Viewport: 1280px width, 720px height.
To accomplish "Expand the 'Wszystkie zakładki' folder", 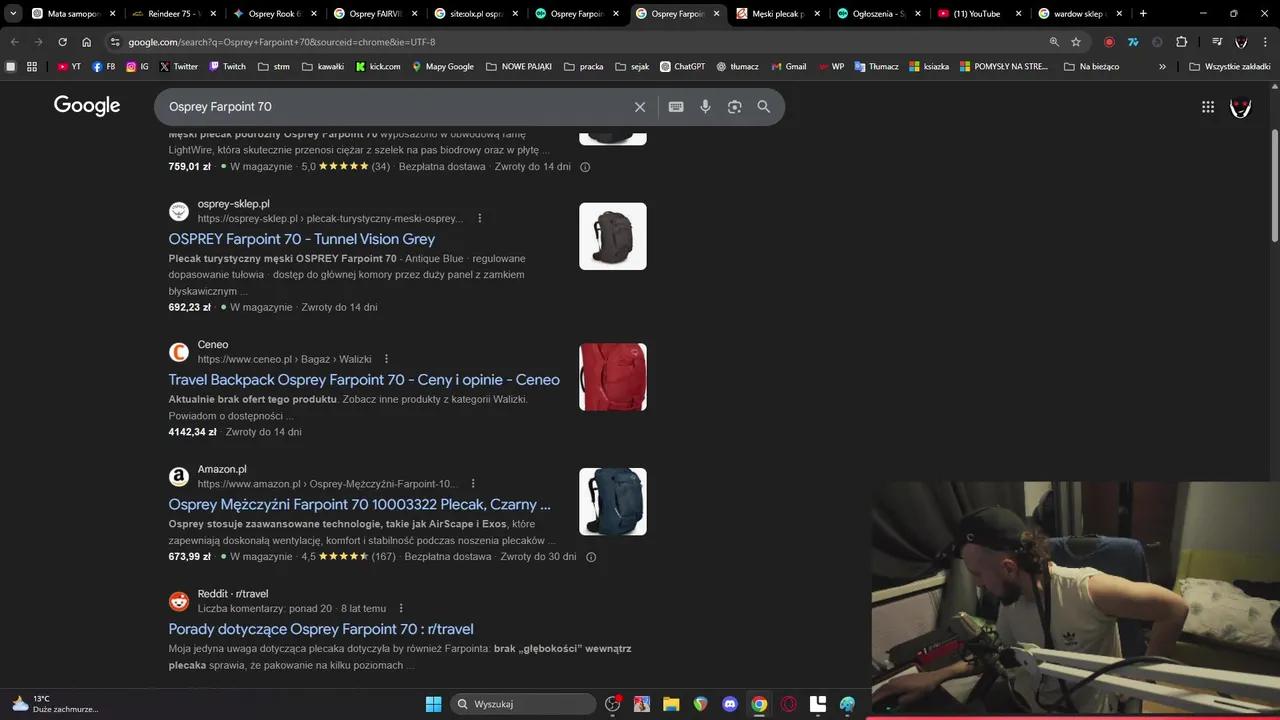I will tap(1230, 67).
